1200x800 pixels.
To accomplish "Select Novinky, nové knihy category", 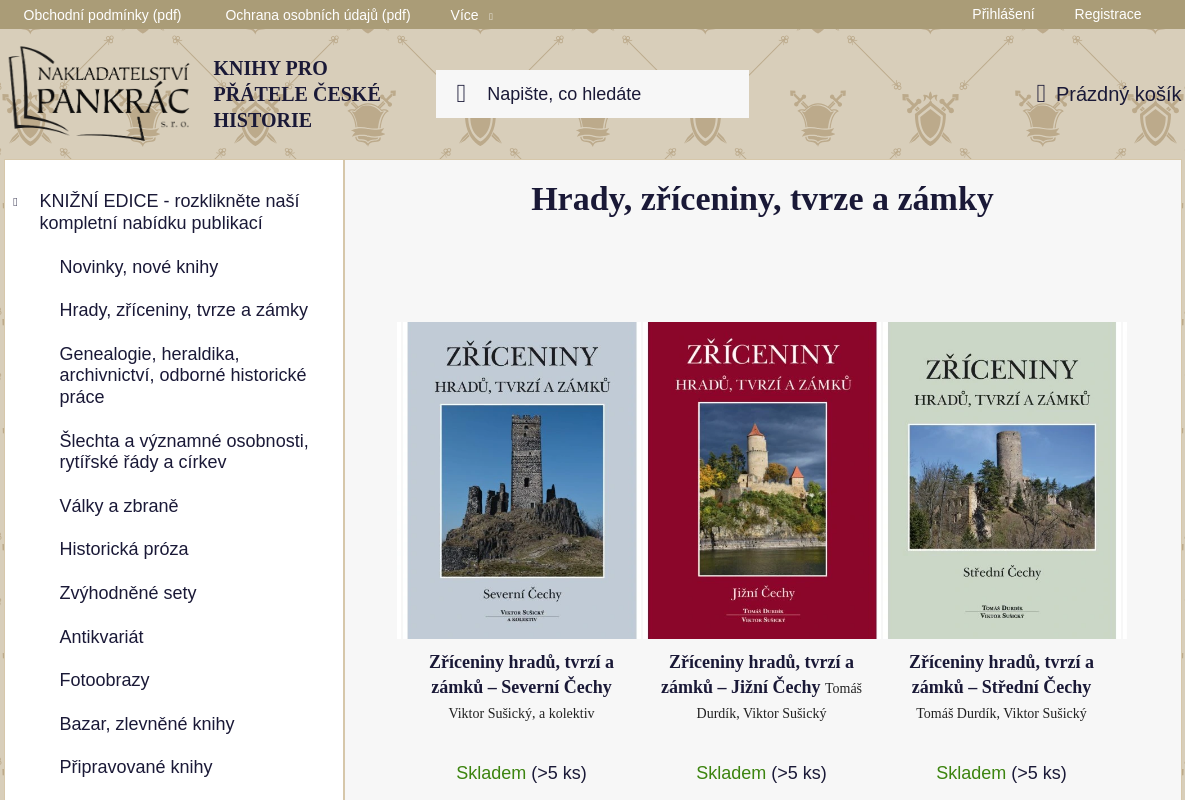I will [139, 267].
